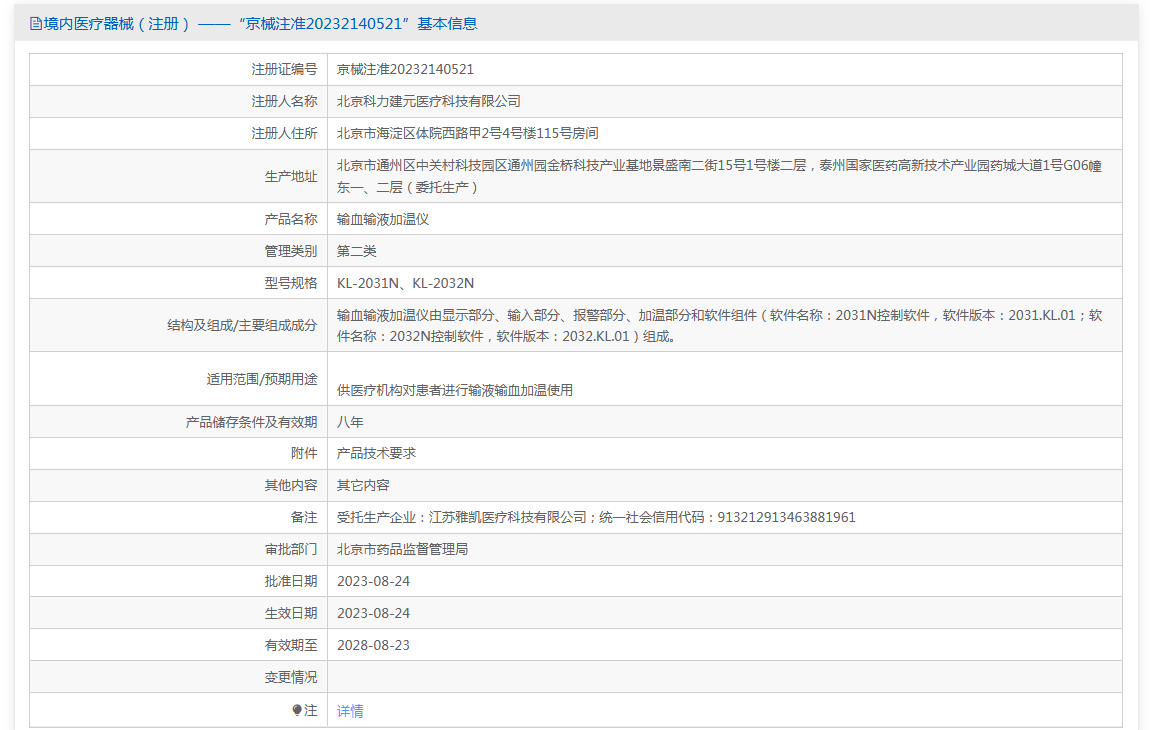
Task: Click the 变更情况 label
Action: click(x=291, y=678)
